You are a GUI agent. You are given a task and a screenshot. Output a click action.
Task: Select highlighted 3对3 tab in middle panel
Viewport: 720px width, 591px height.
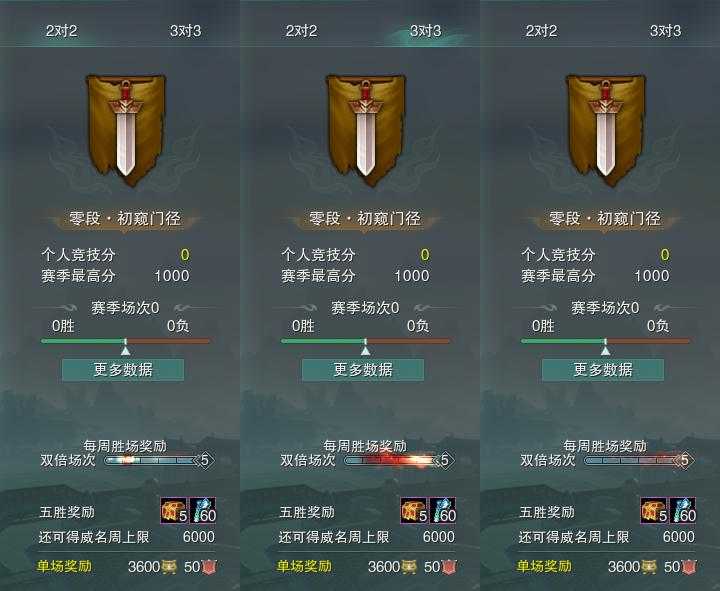coord(426,31)
